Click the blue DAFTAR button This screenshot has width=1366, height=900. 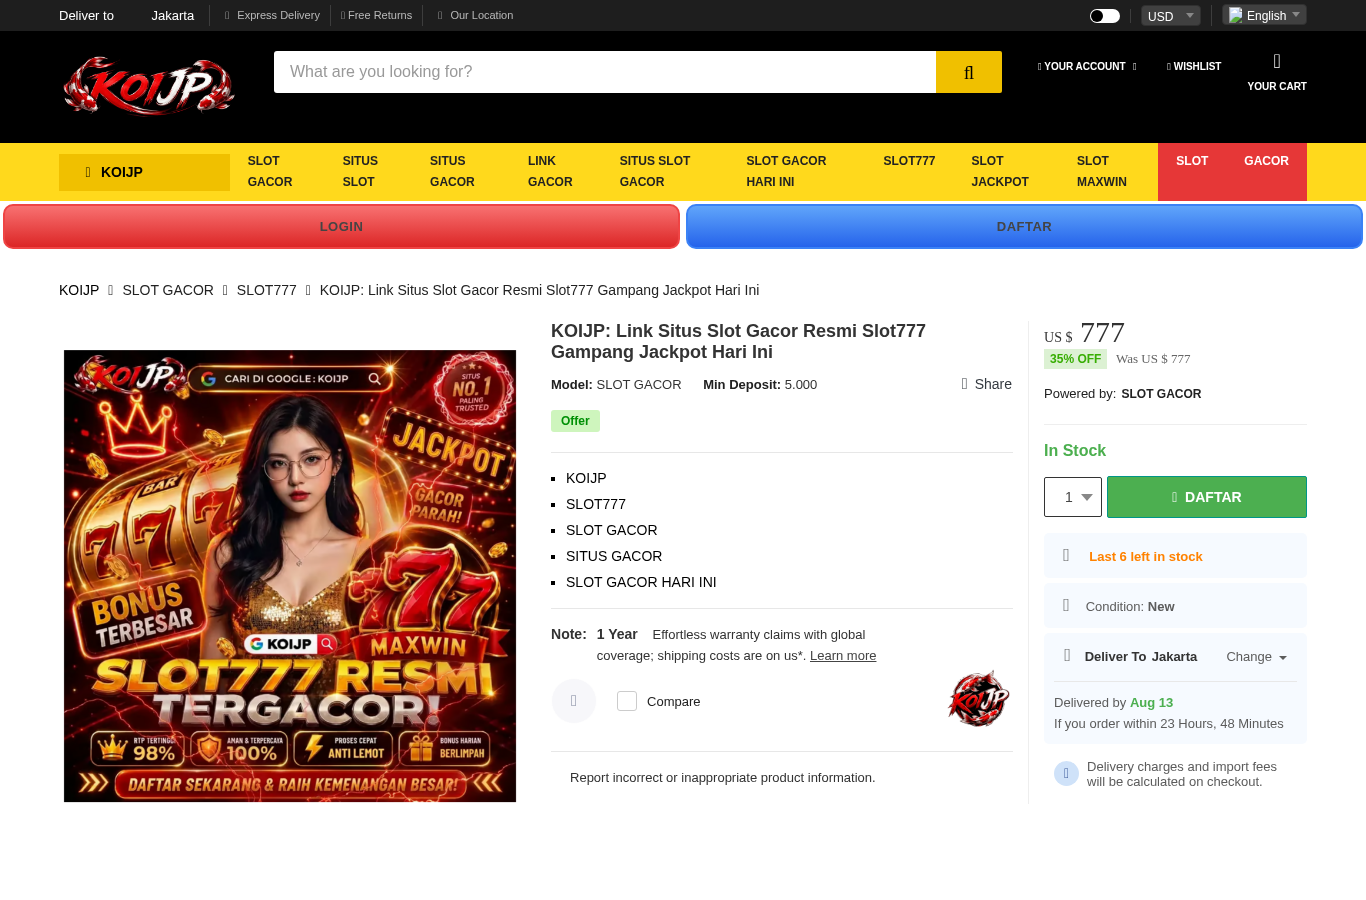[x=1024, y=227]
